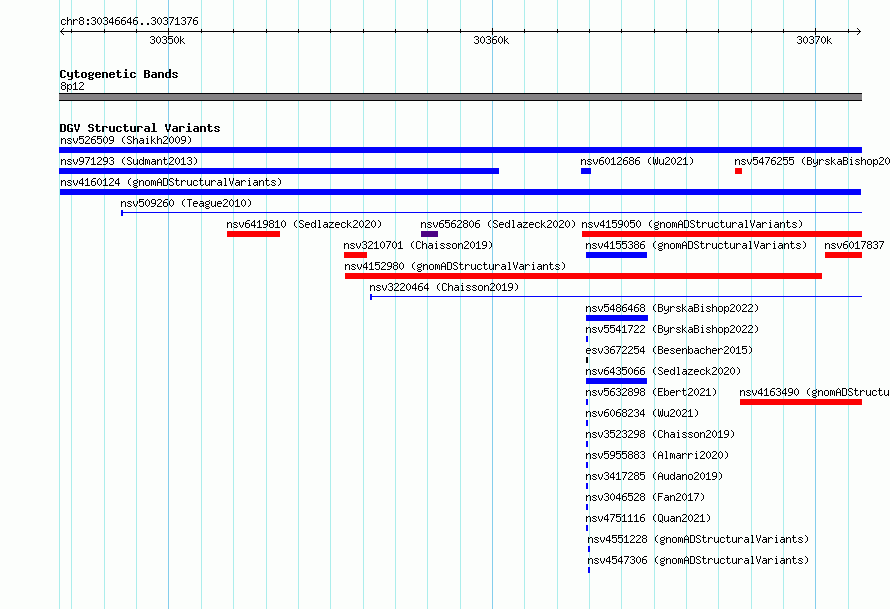This screenshot has width=890, height=609.
Task: Click the nsv4152980 long red bar
Action: [583, 276]
